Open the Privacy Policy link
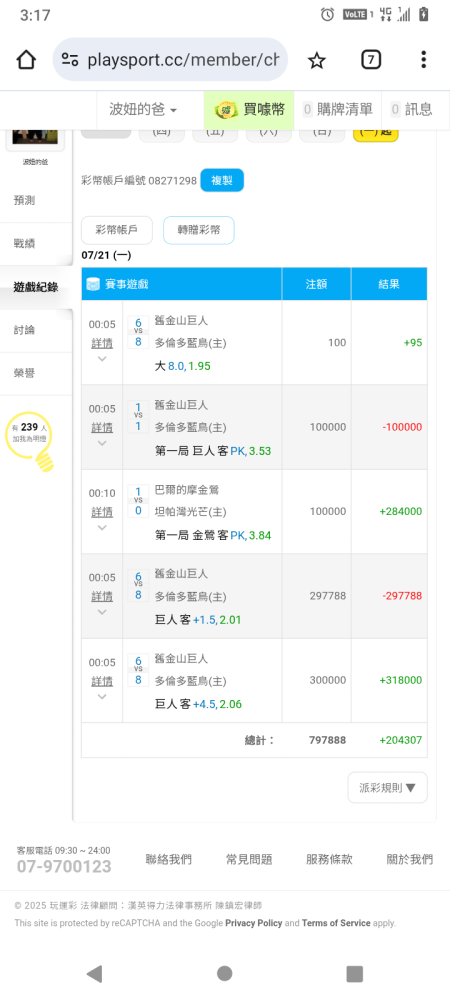Image resolution: width=450 pixels, height=1000 pixels. coord(254,923)
